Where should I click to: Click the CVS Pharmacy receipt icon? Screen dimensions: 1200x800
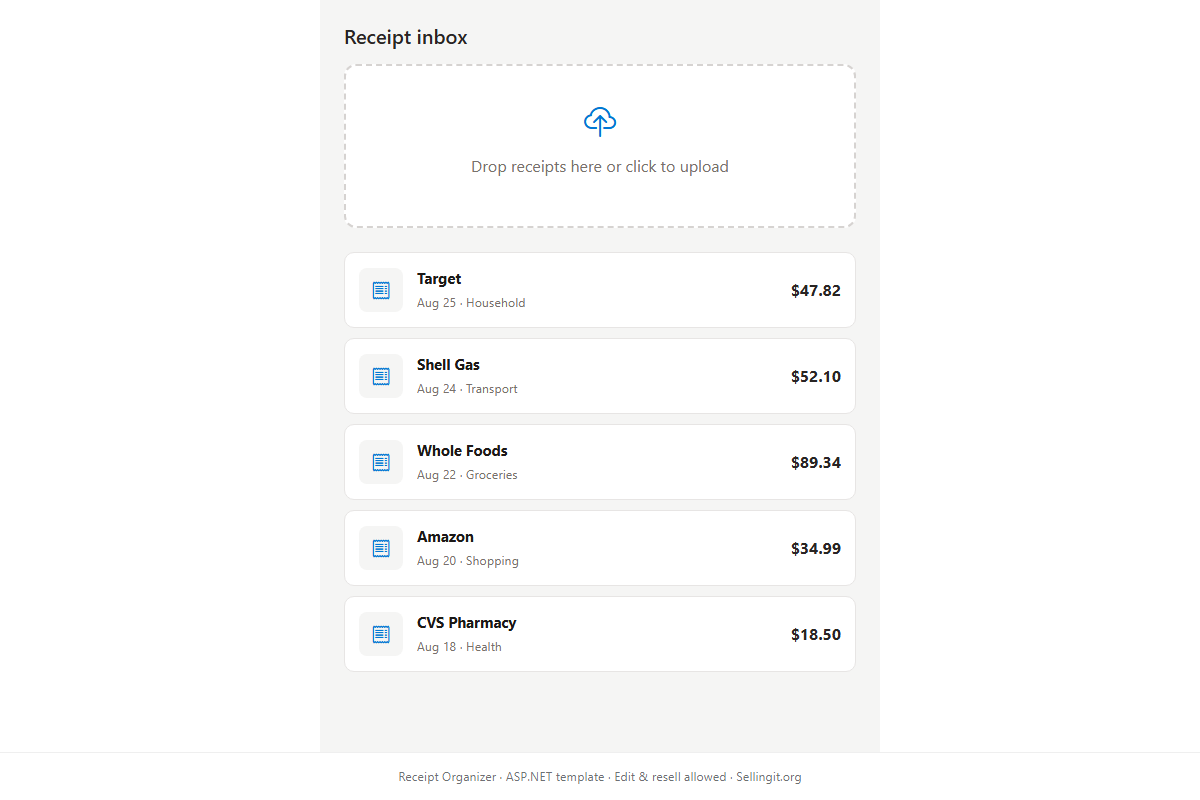[x=381, y=634]
